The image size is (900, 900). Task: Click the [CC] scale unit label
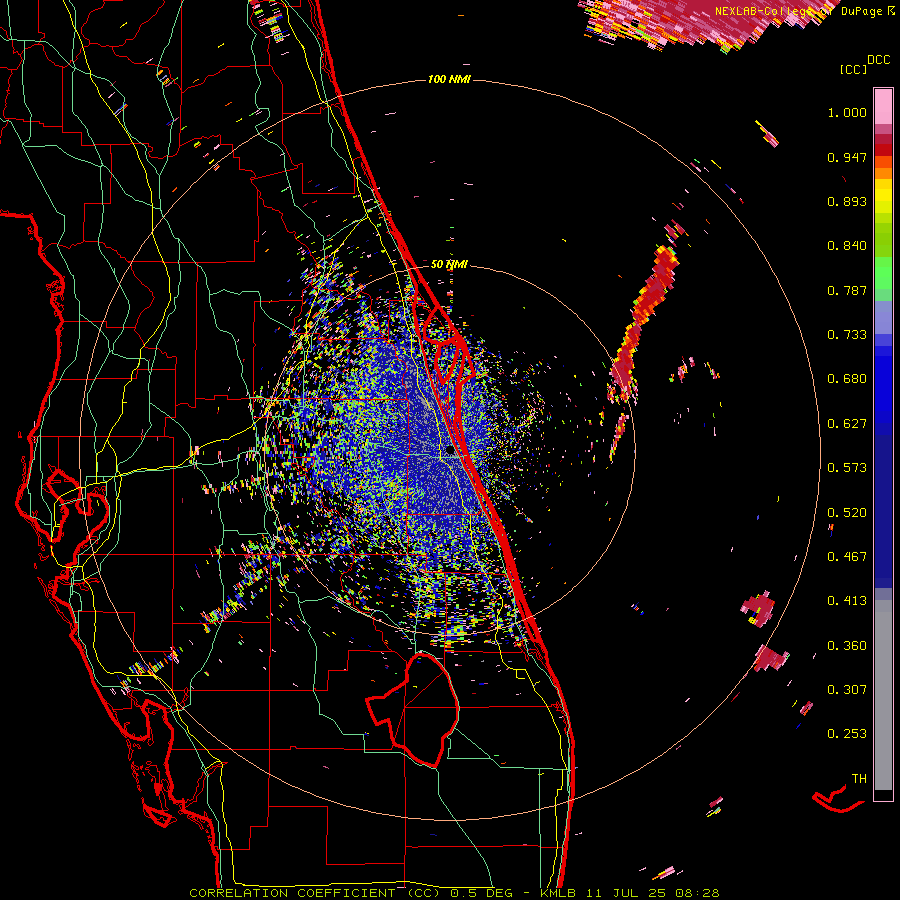(853, 69)
